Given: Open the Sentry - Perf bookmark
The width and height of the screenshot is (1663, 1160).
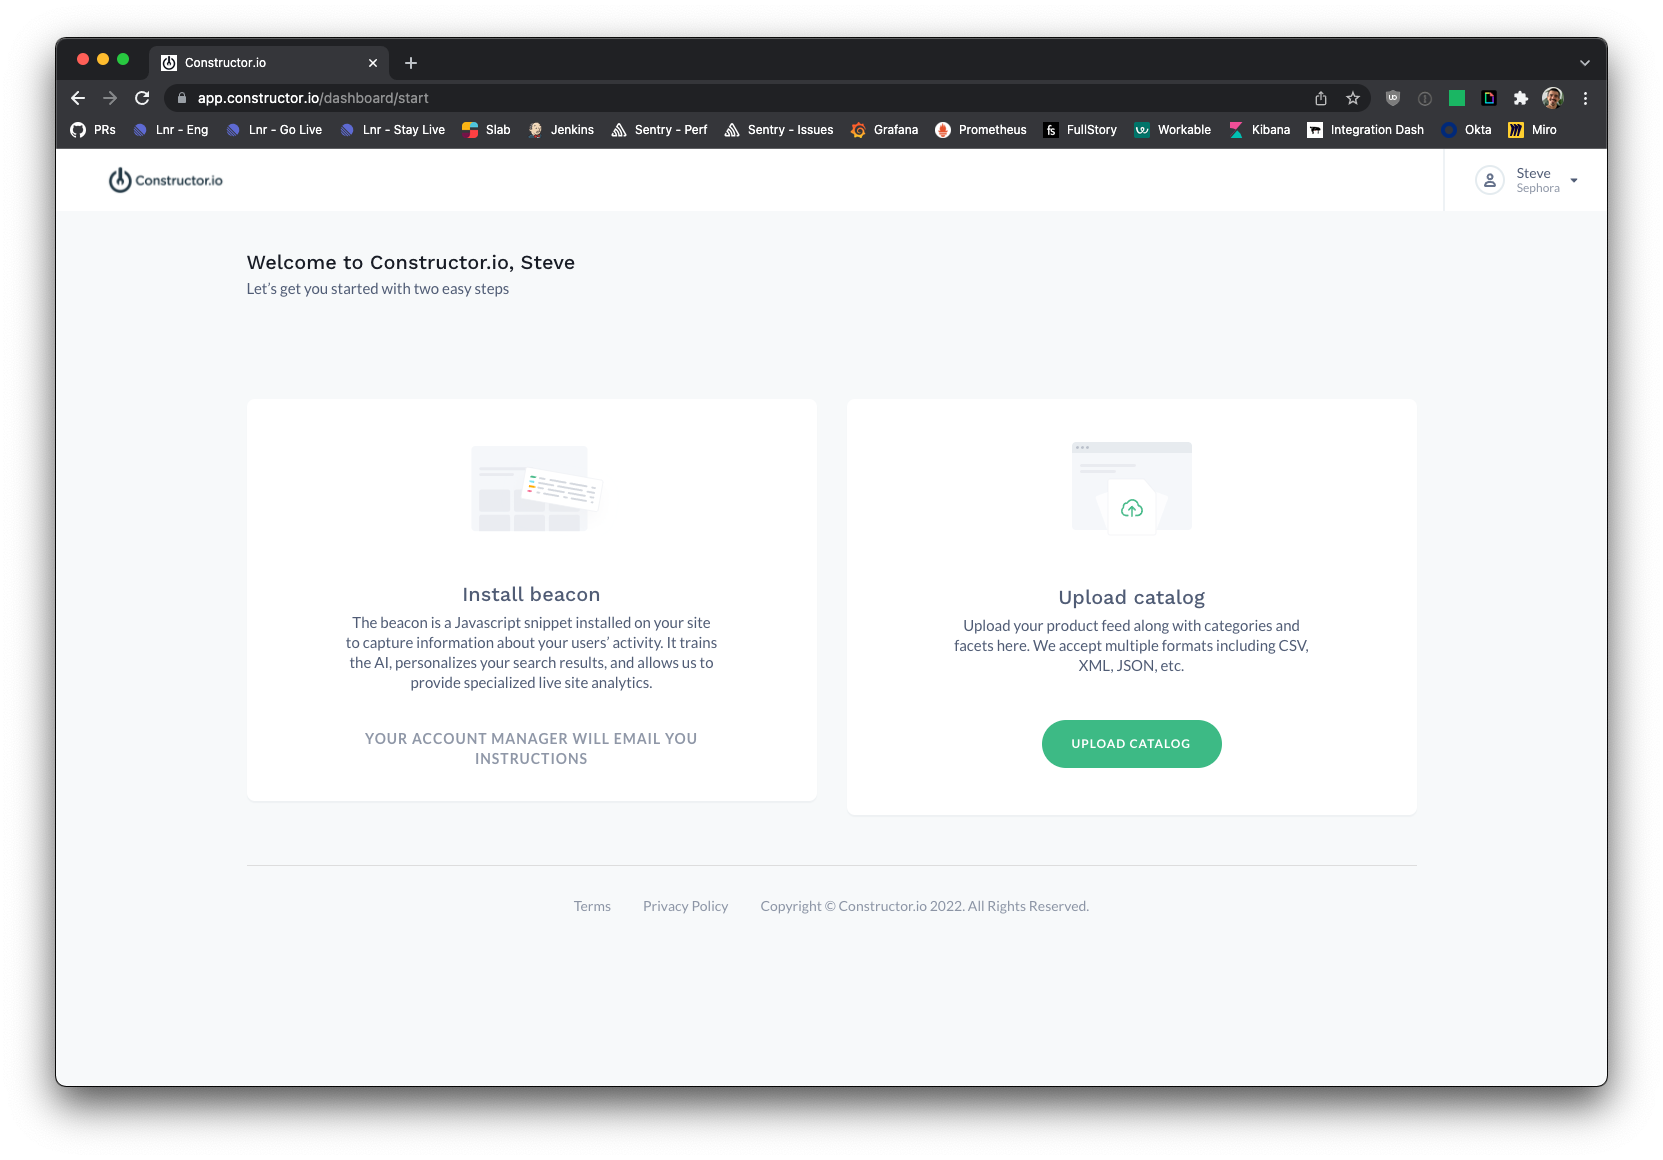Looking at the screenshot, I should click(x=659, y=130).
